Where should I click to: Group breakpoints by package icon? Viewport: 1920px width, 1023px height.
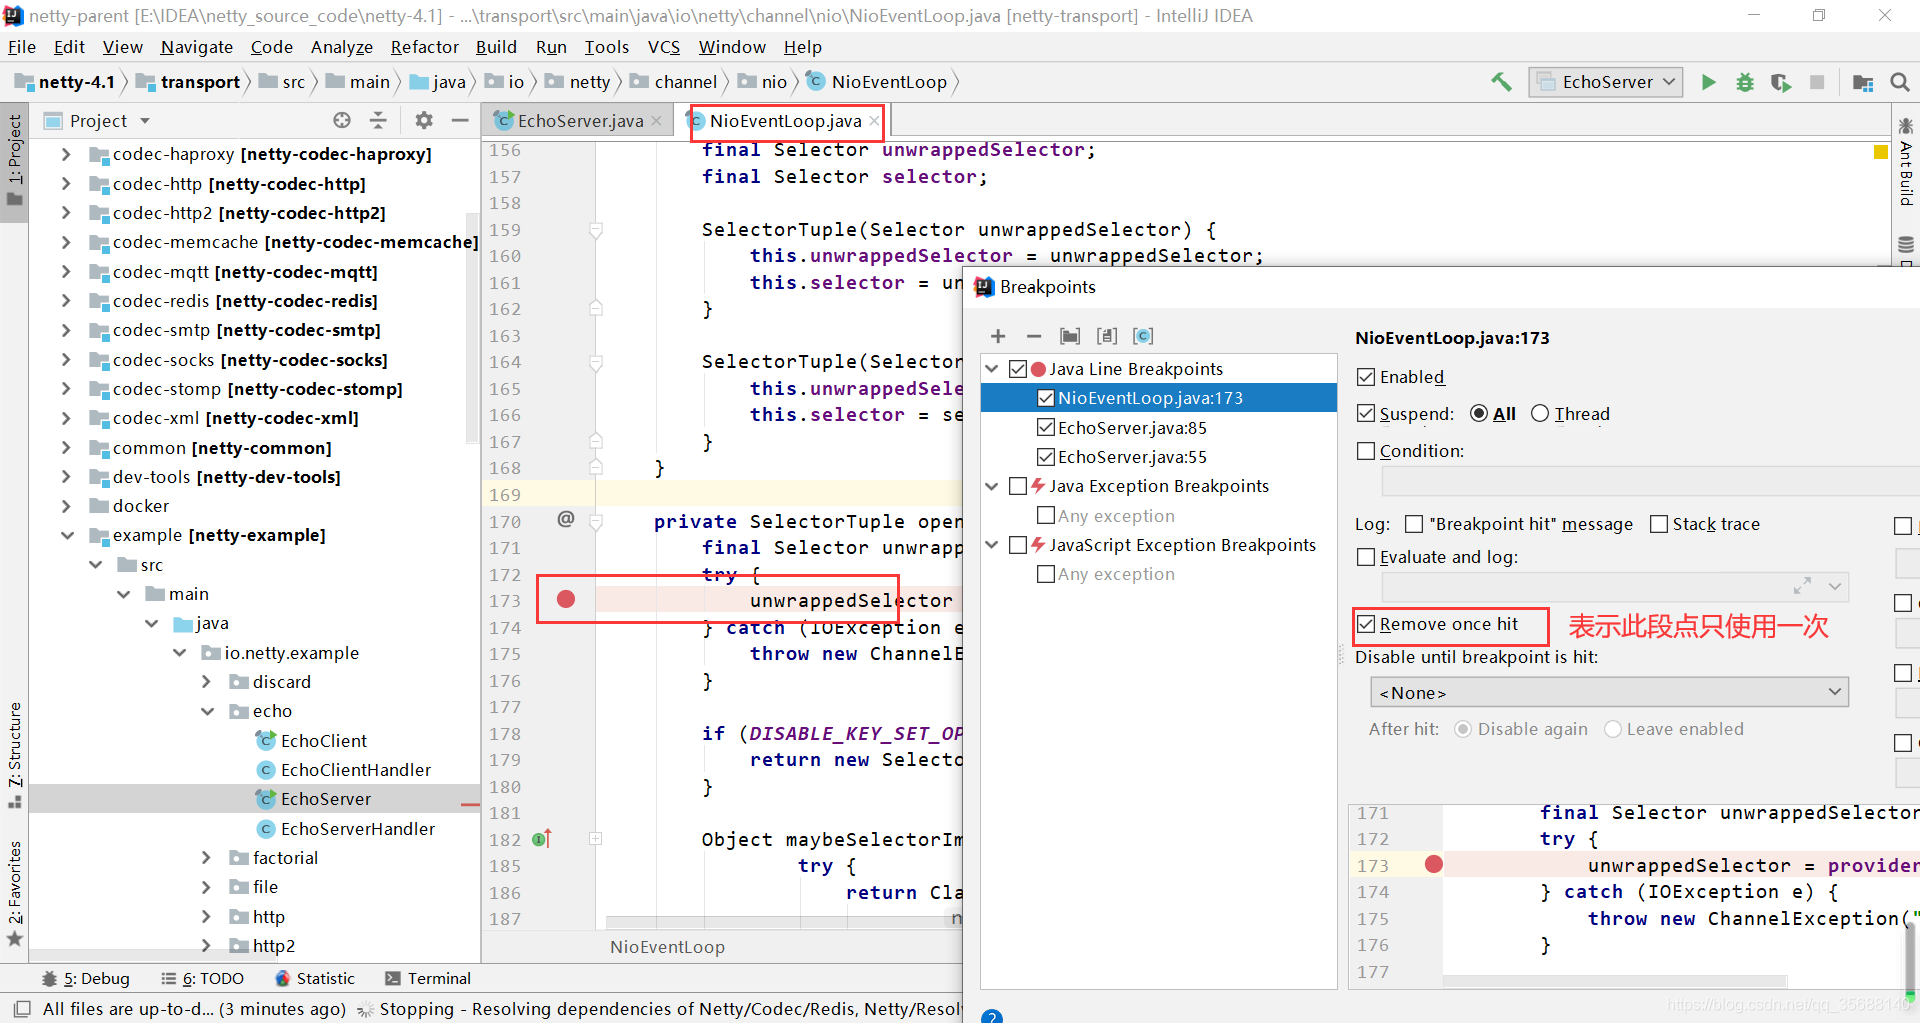(x=1070, y=336)
